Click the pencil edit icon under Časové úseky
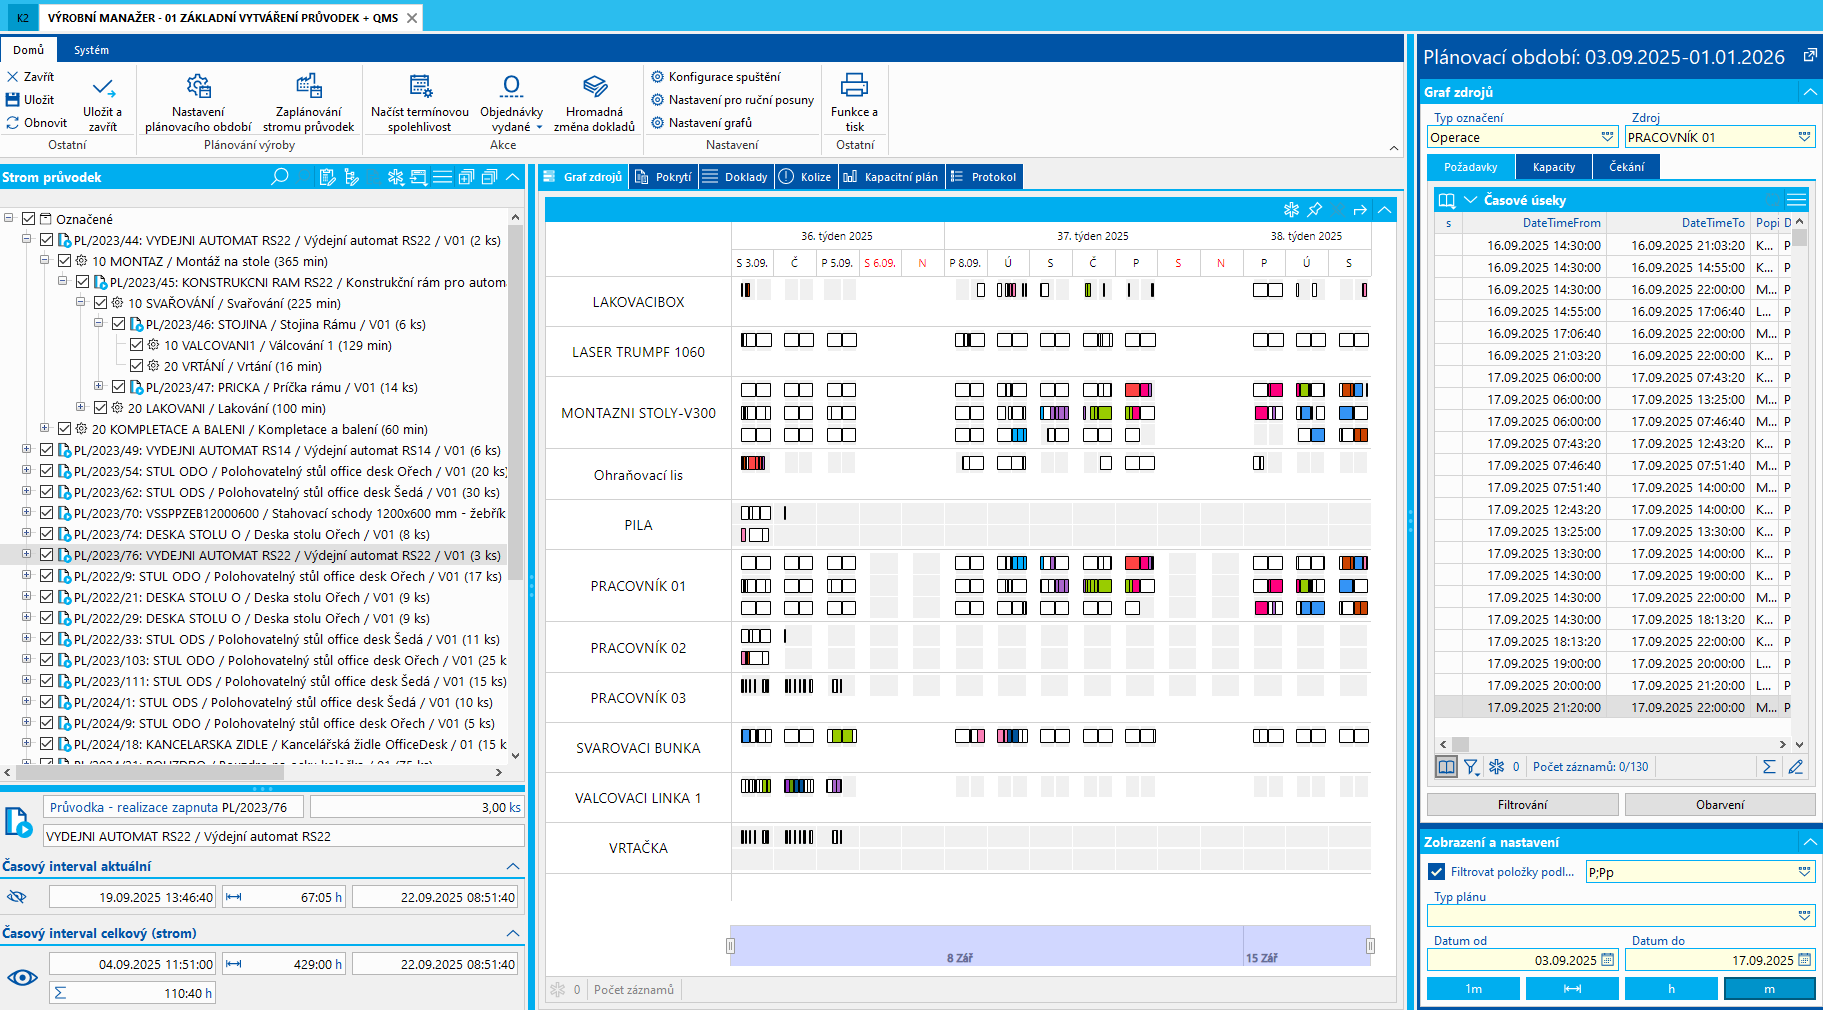This screenshot has width=1823, height=1010. (x=1796, y=767)
